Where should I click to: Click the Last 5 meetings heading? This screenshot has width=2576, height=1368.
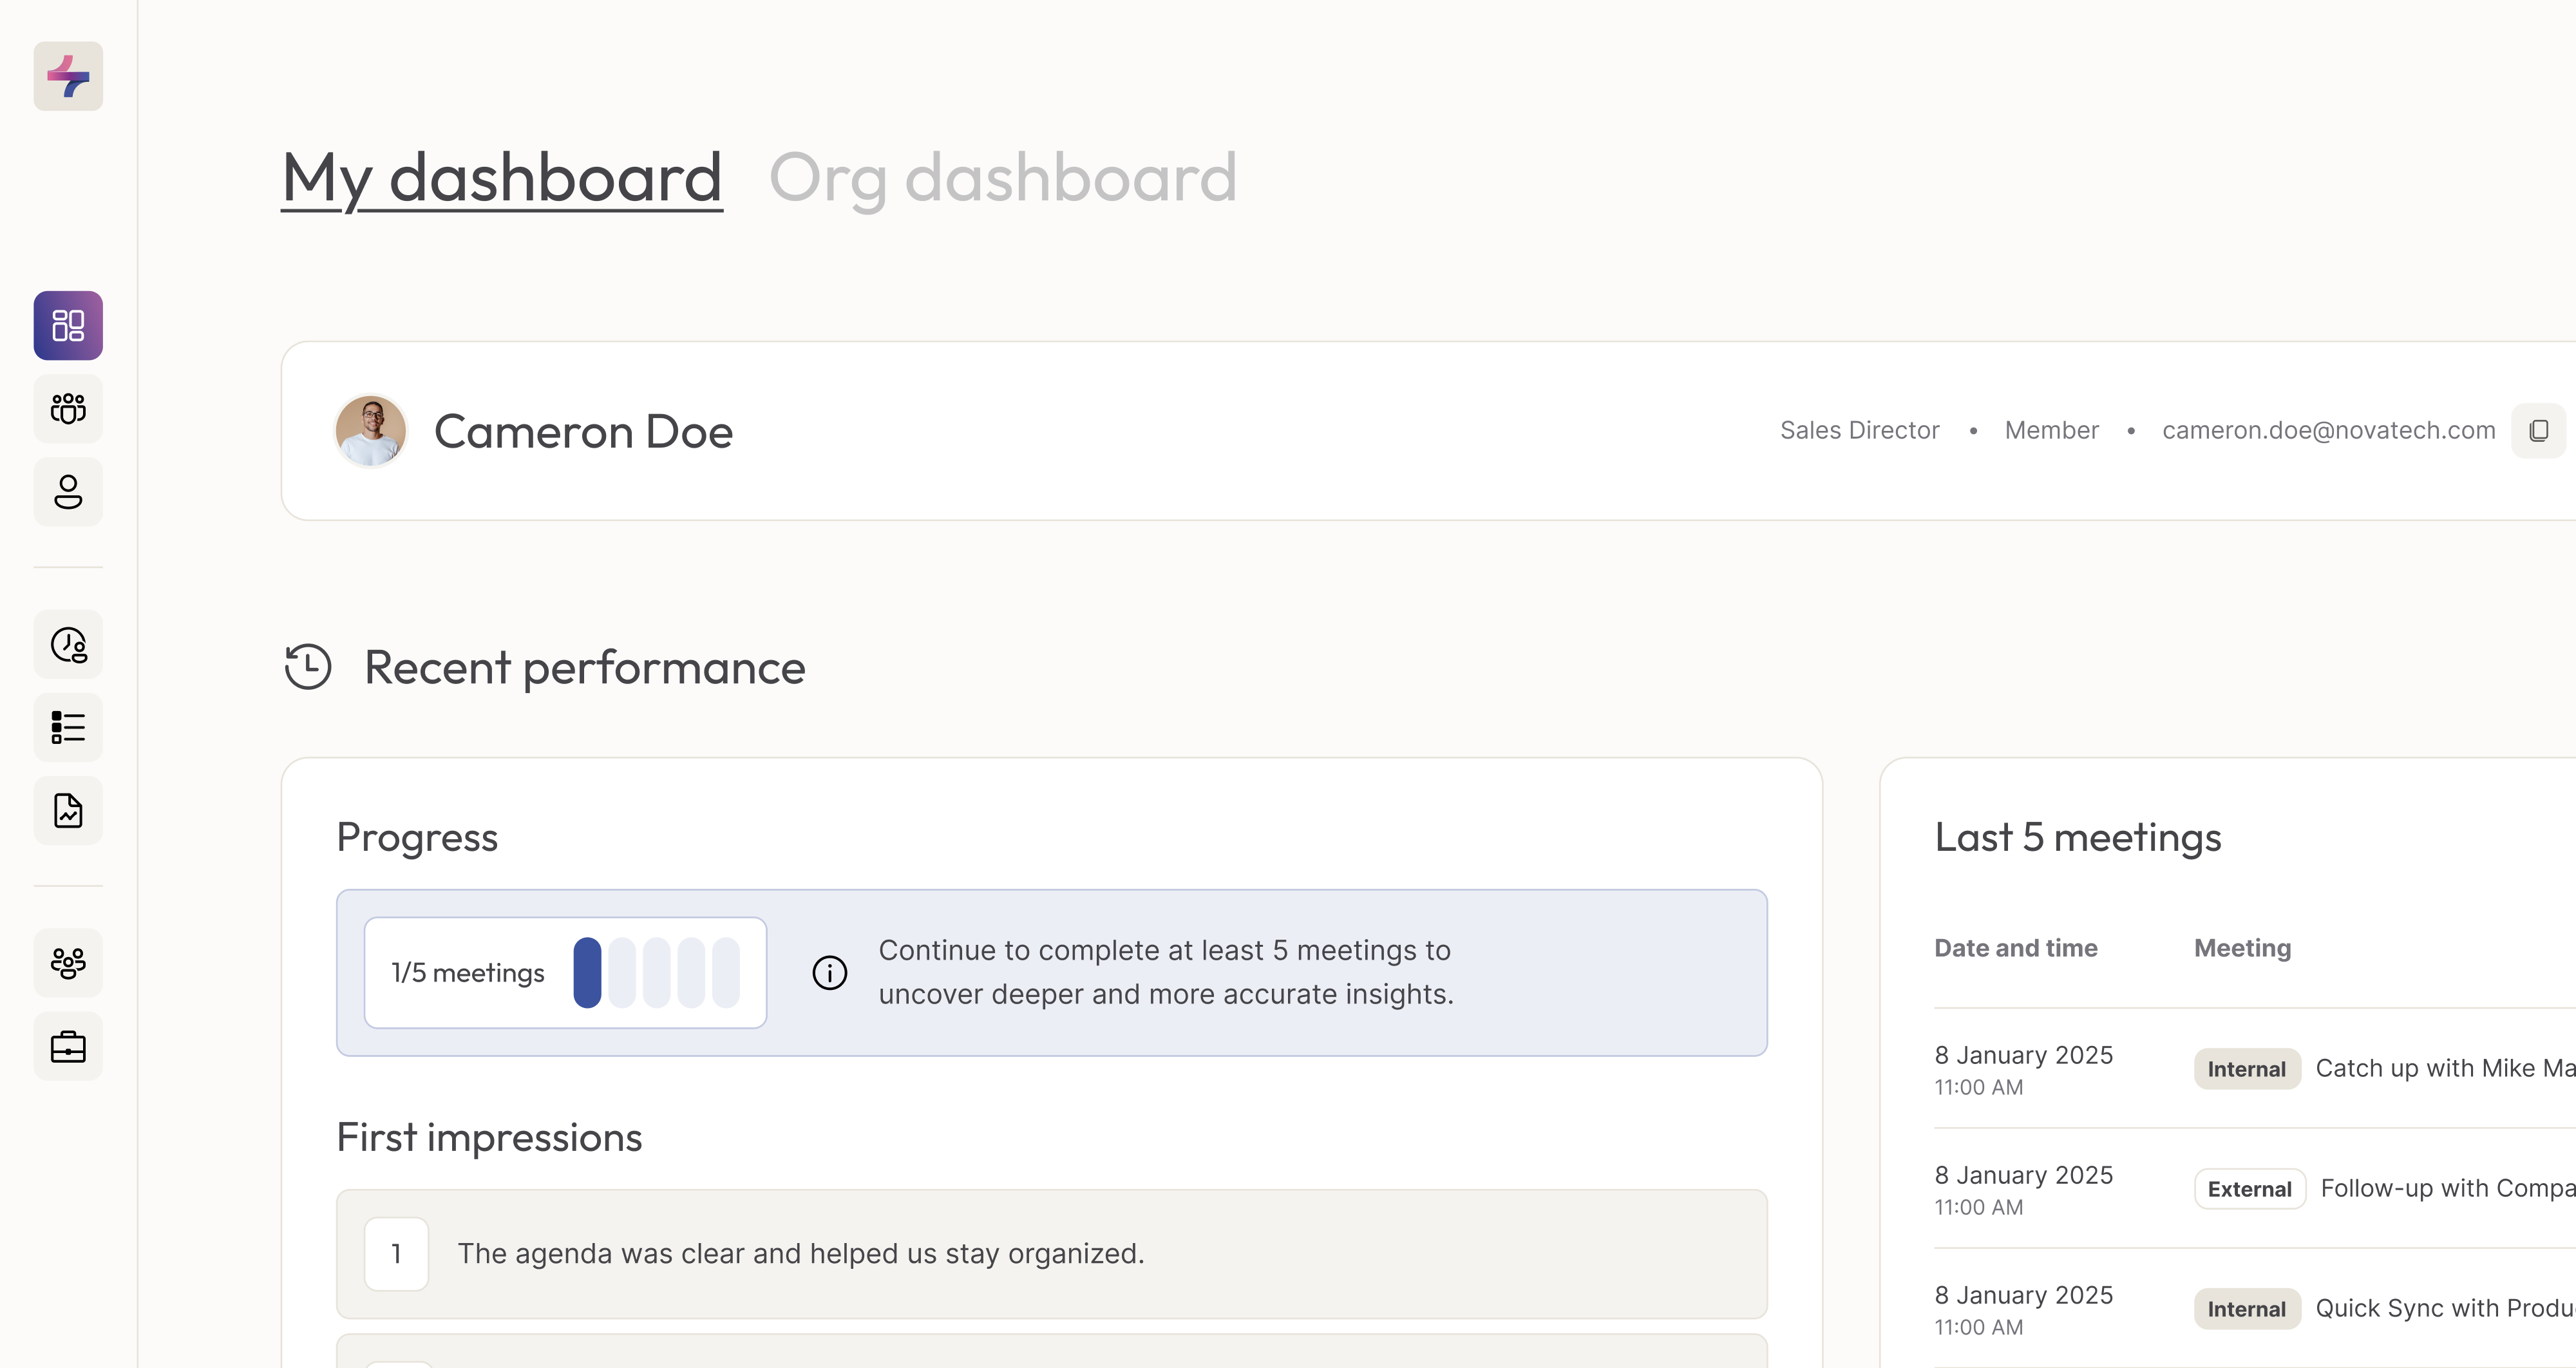[2078, 837]
